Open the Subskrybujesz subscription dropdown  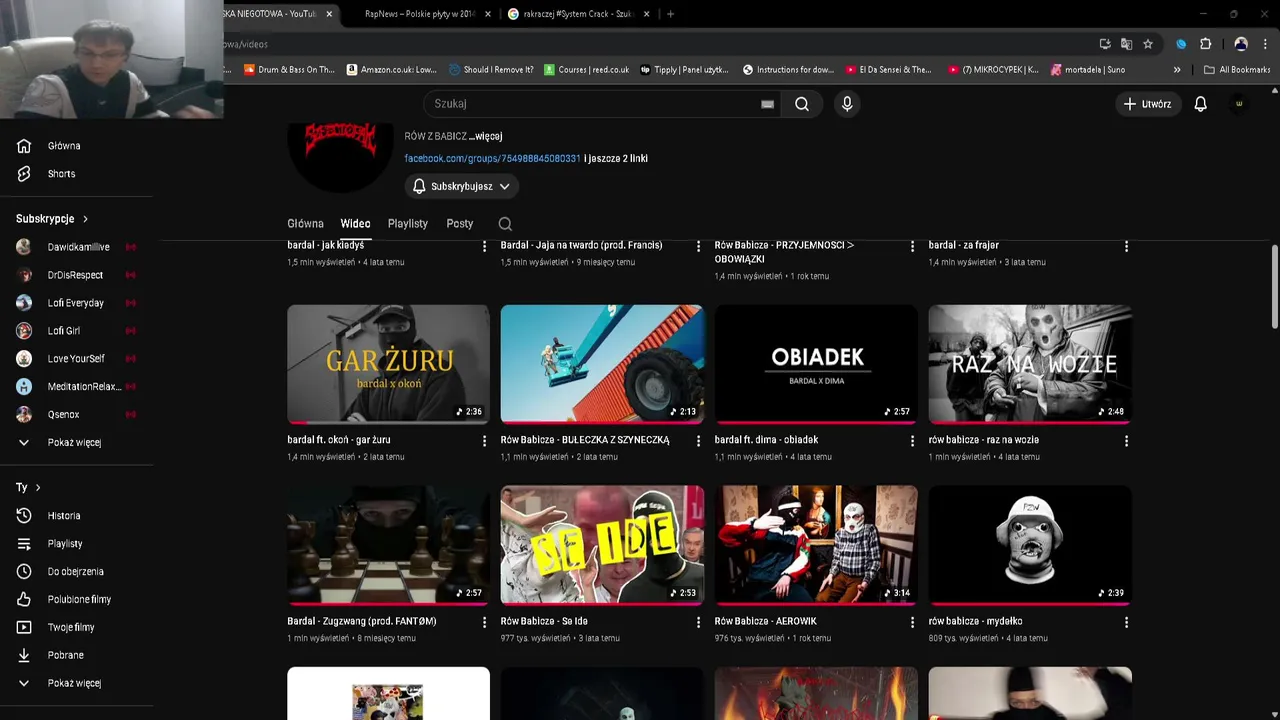pos(461,187)
